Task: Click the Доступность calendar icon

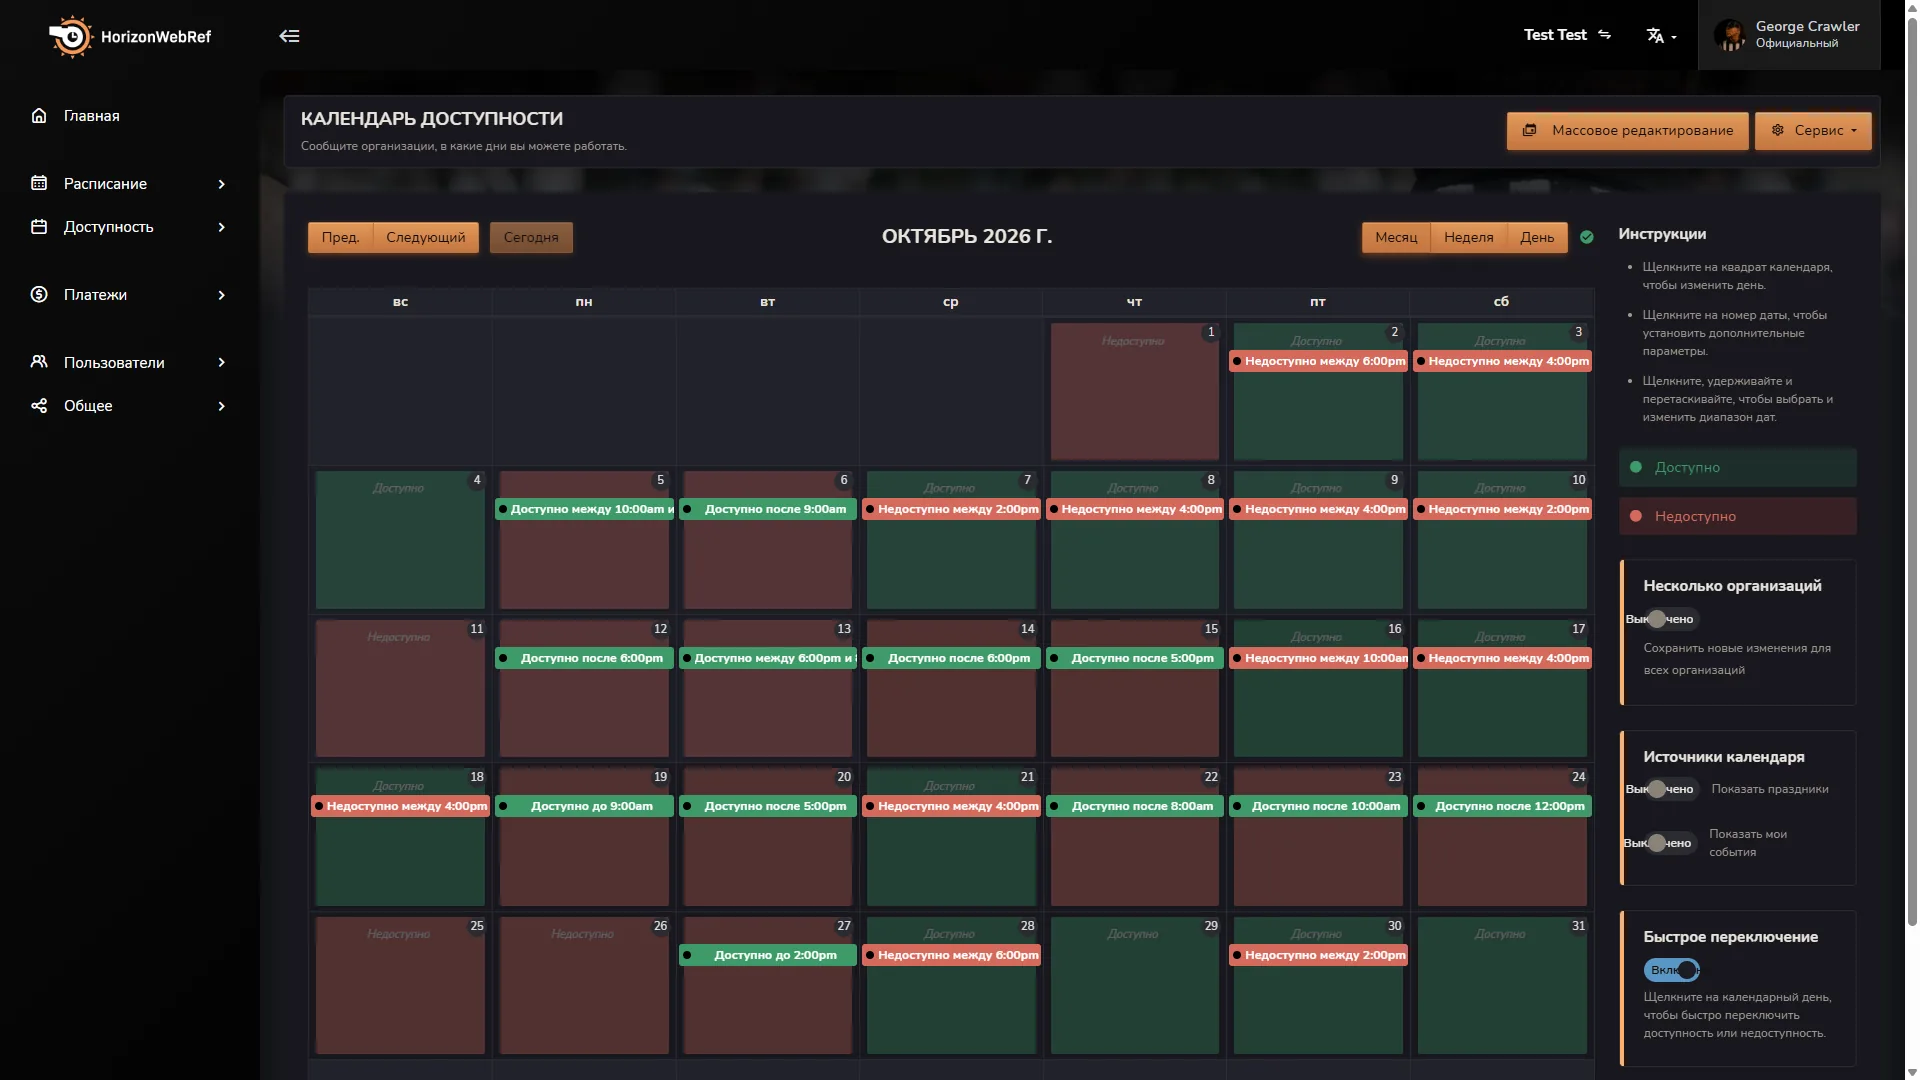Action: coord(39,227)
